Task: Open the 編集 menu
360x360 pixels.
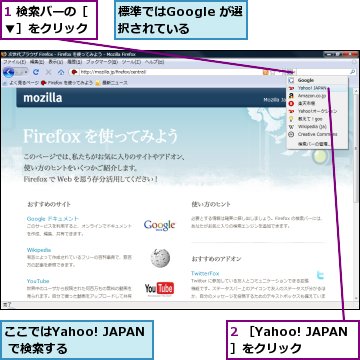Action: (x=37, y=62)
